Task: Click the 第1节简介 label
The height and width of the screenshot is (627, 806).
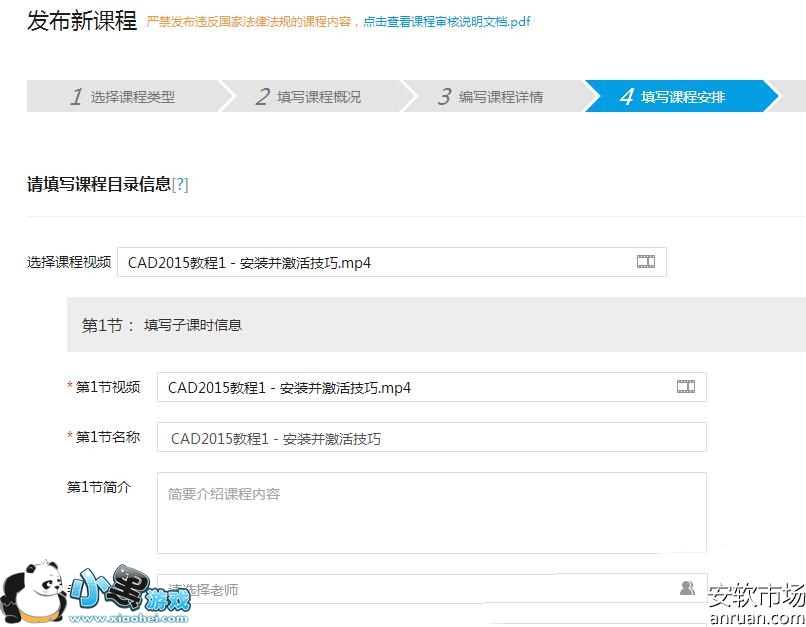Action: [x=99, y=487]
